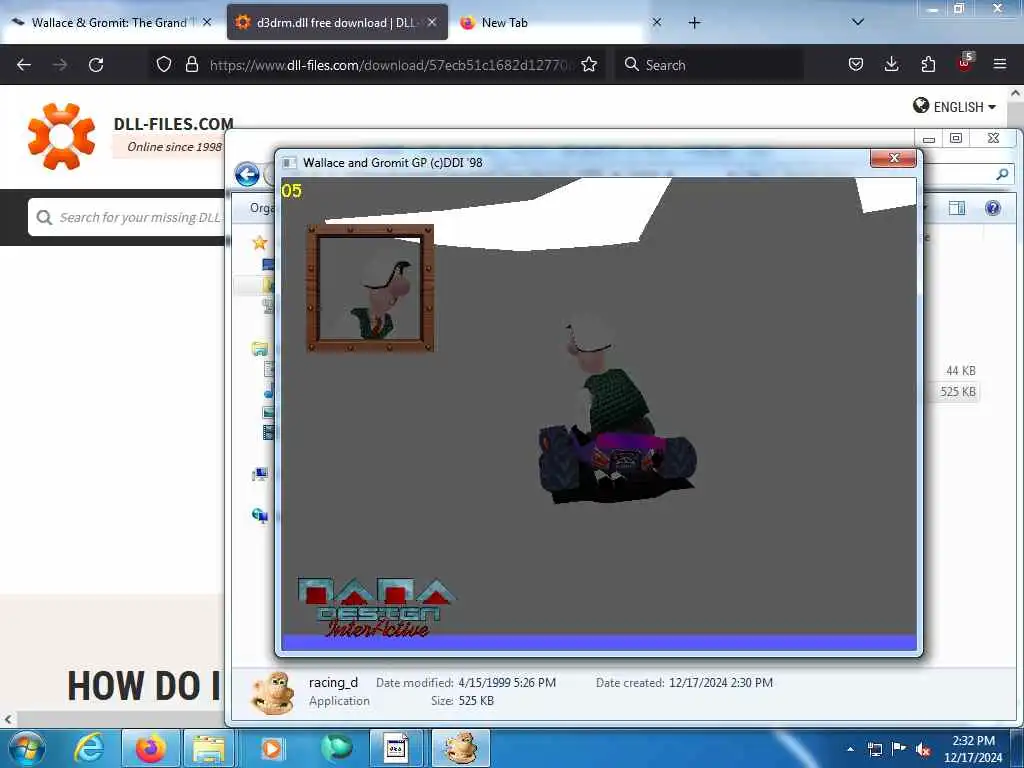Open site security padlock info
The width and height of the screenshot is (1024, 768).
[191, 64]
